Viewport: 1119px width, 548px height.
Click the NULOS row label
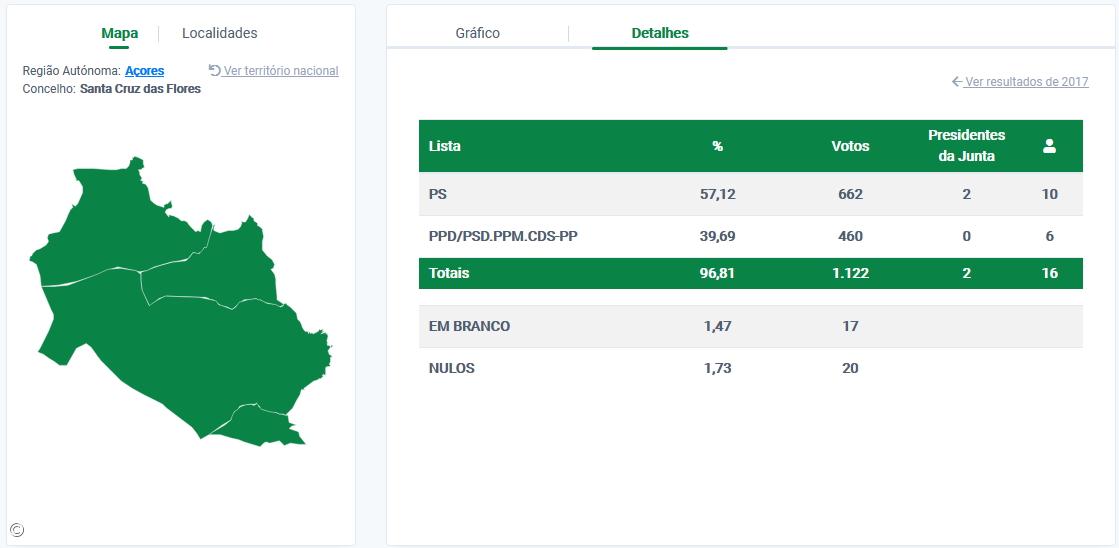tap(451, 368)
